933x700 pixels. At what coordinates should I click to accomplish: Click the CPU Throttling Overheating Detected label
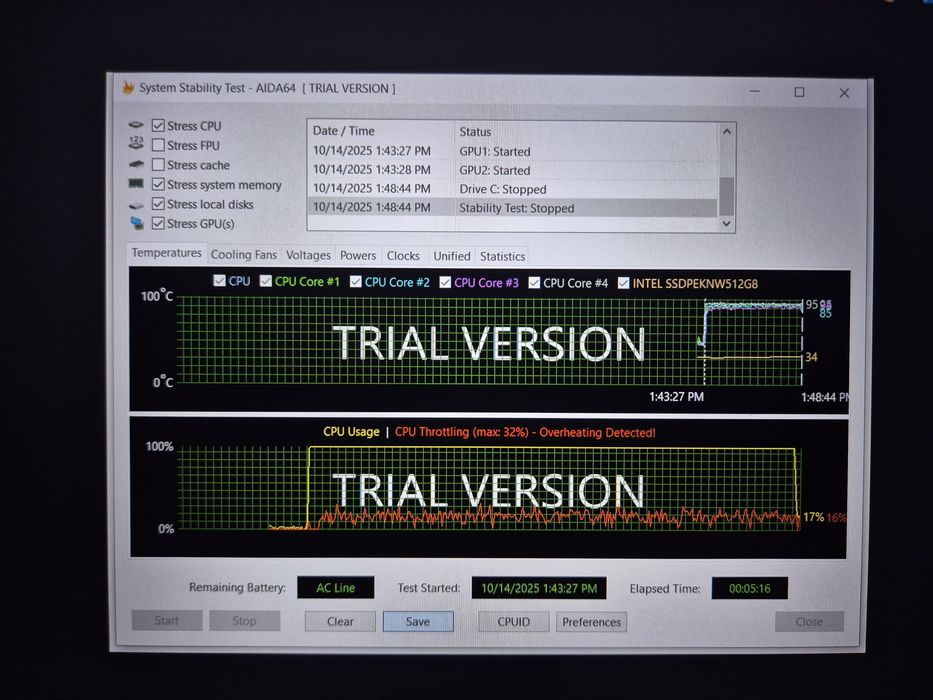pyautogui.click(x=525, y=432)
